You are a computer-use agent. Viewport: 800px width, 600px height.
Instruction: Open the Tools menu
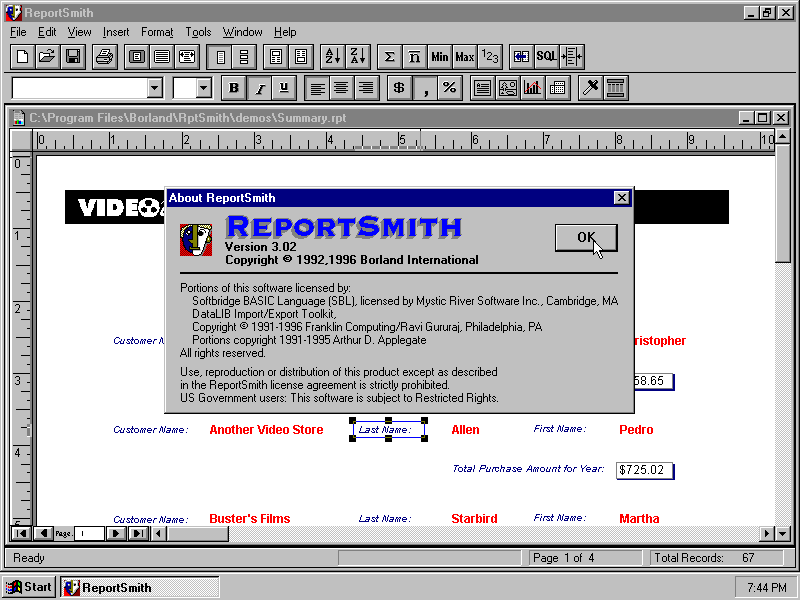198,32
